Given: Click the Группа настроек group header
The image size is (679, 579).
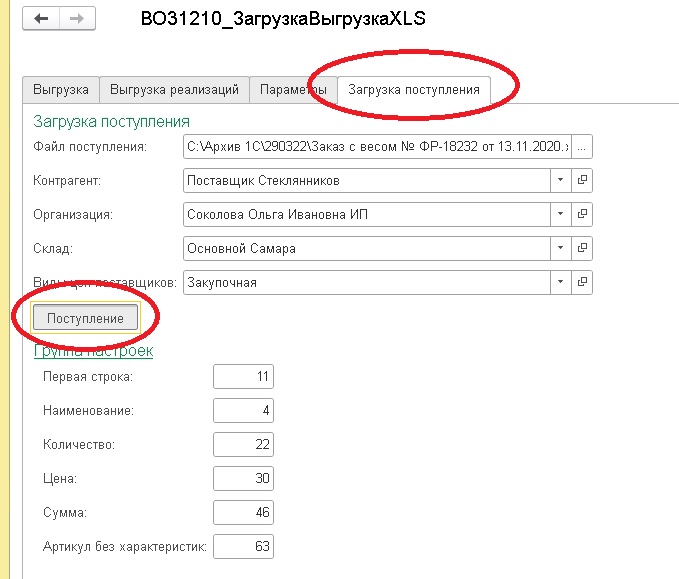Looking at the screenshot, I should point(93,351).
